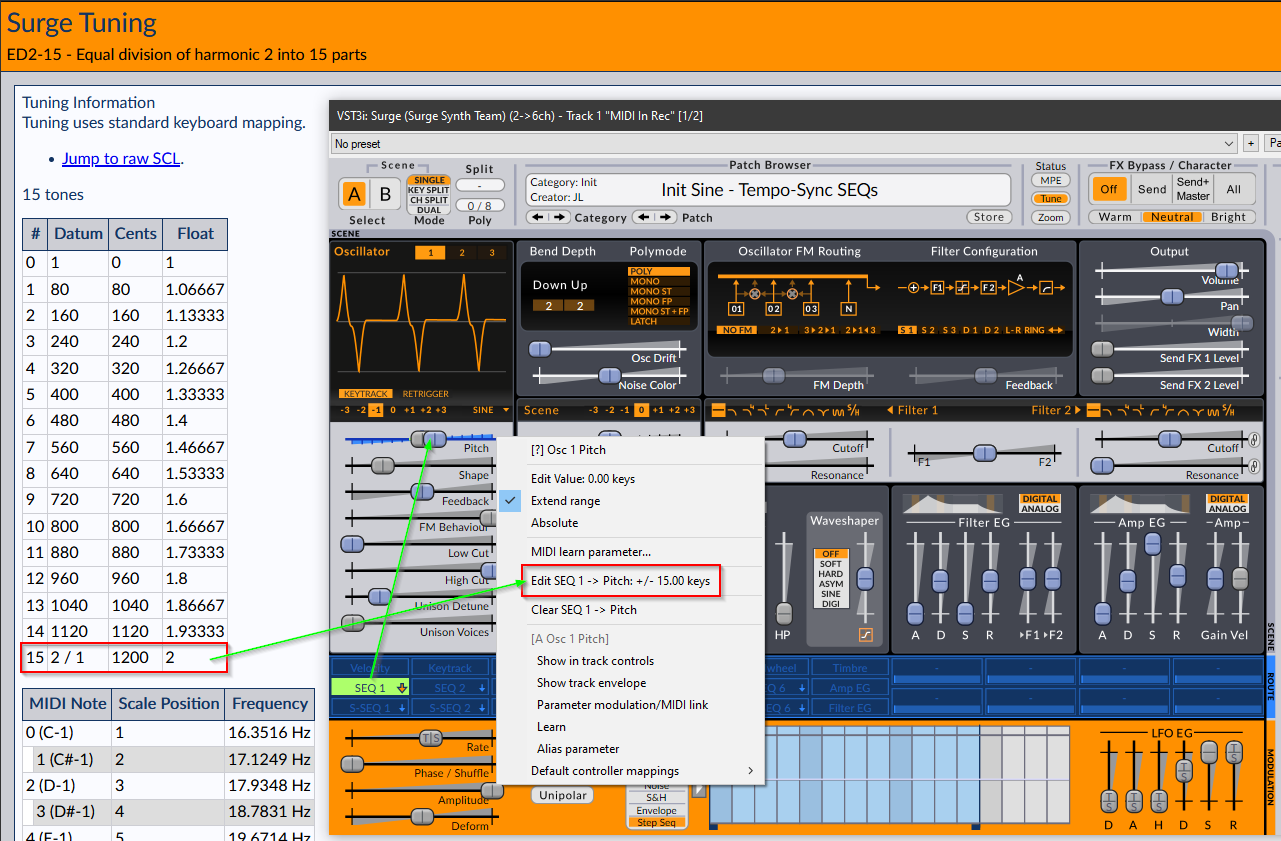Open SEQ 2 modulation source arrow
Image resolution: width=1281 pixels, height=841 pixels.
click(483, 687)
